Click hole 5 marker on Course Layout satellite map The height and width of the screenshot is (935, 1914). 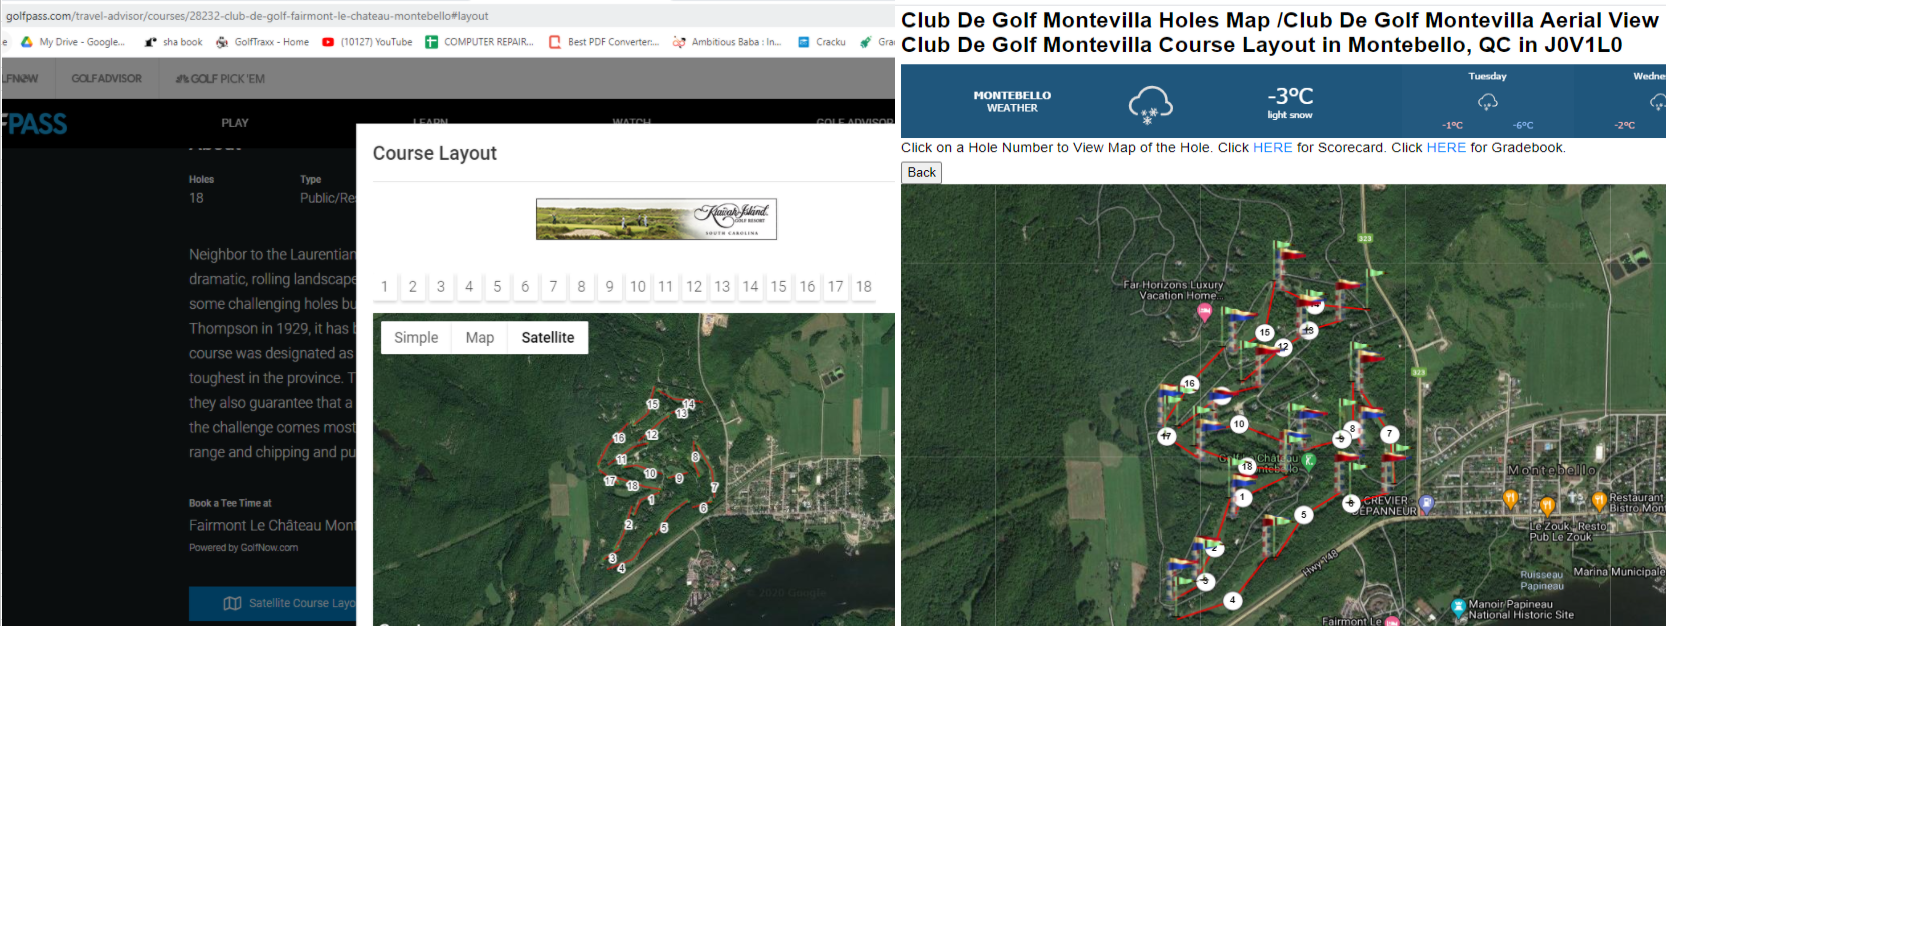(664, 528)
